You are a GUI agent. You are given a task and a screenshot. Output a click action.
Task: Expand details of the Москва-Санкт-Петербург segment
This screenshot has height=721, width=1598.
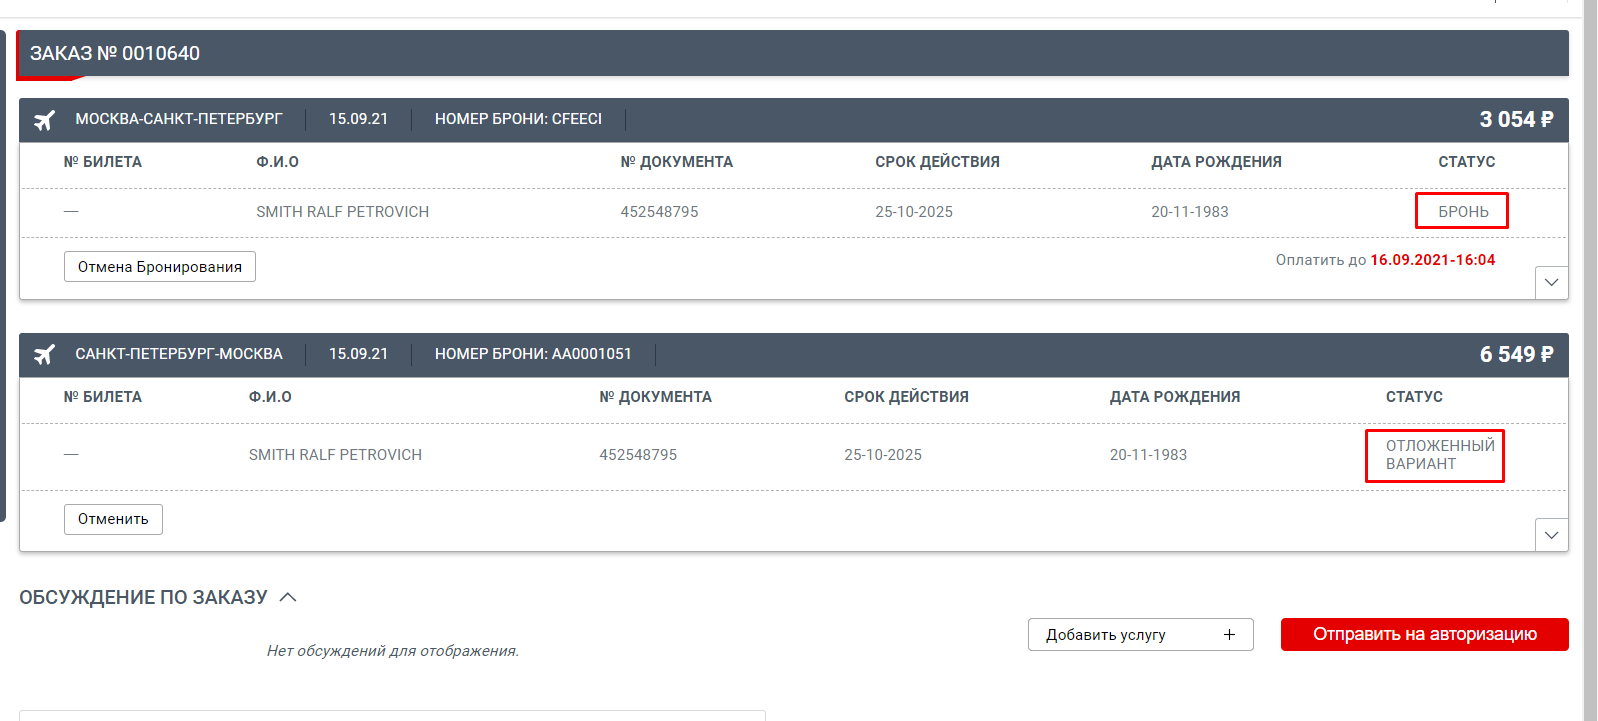tap(1551, 283)
